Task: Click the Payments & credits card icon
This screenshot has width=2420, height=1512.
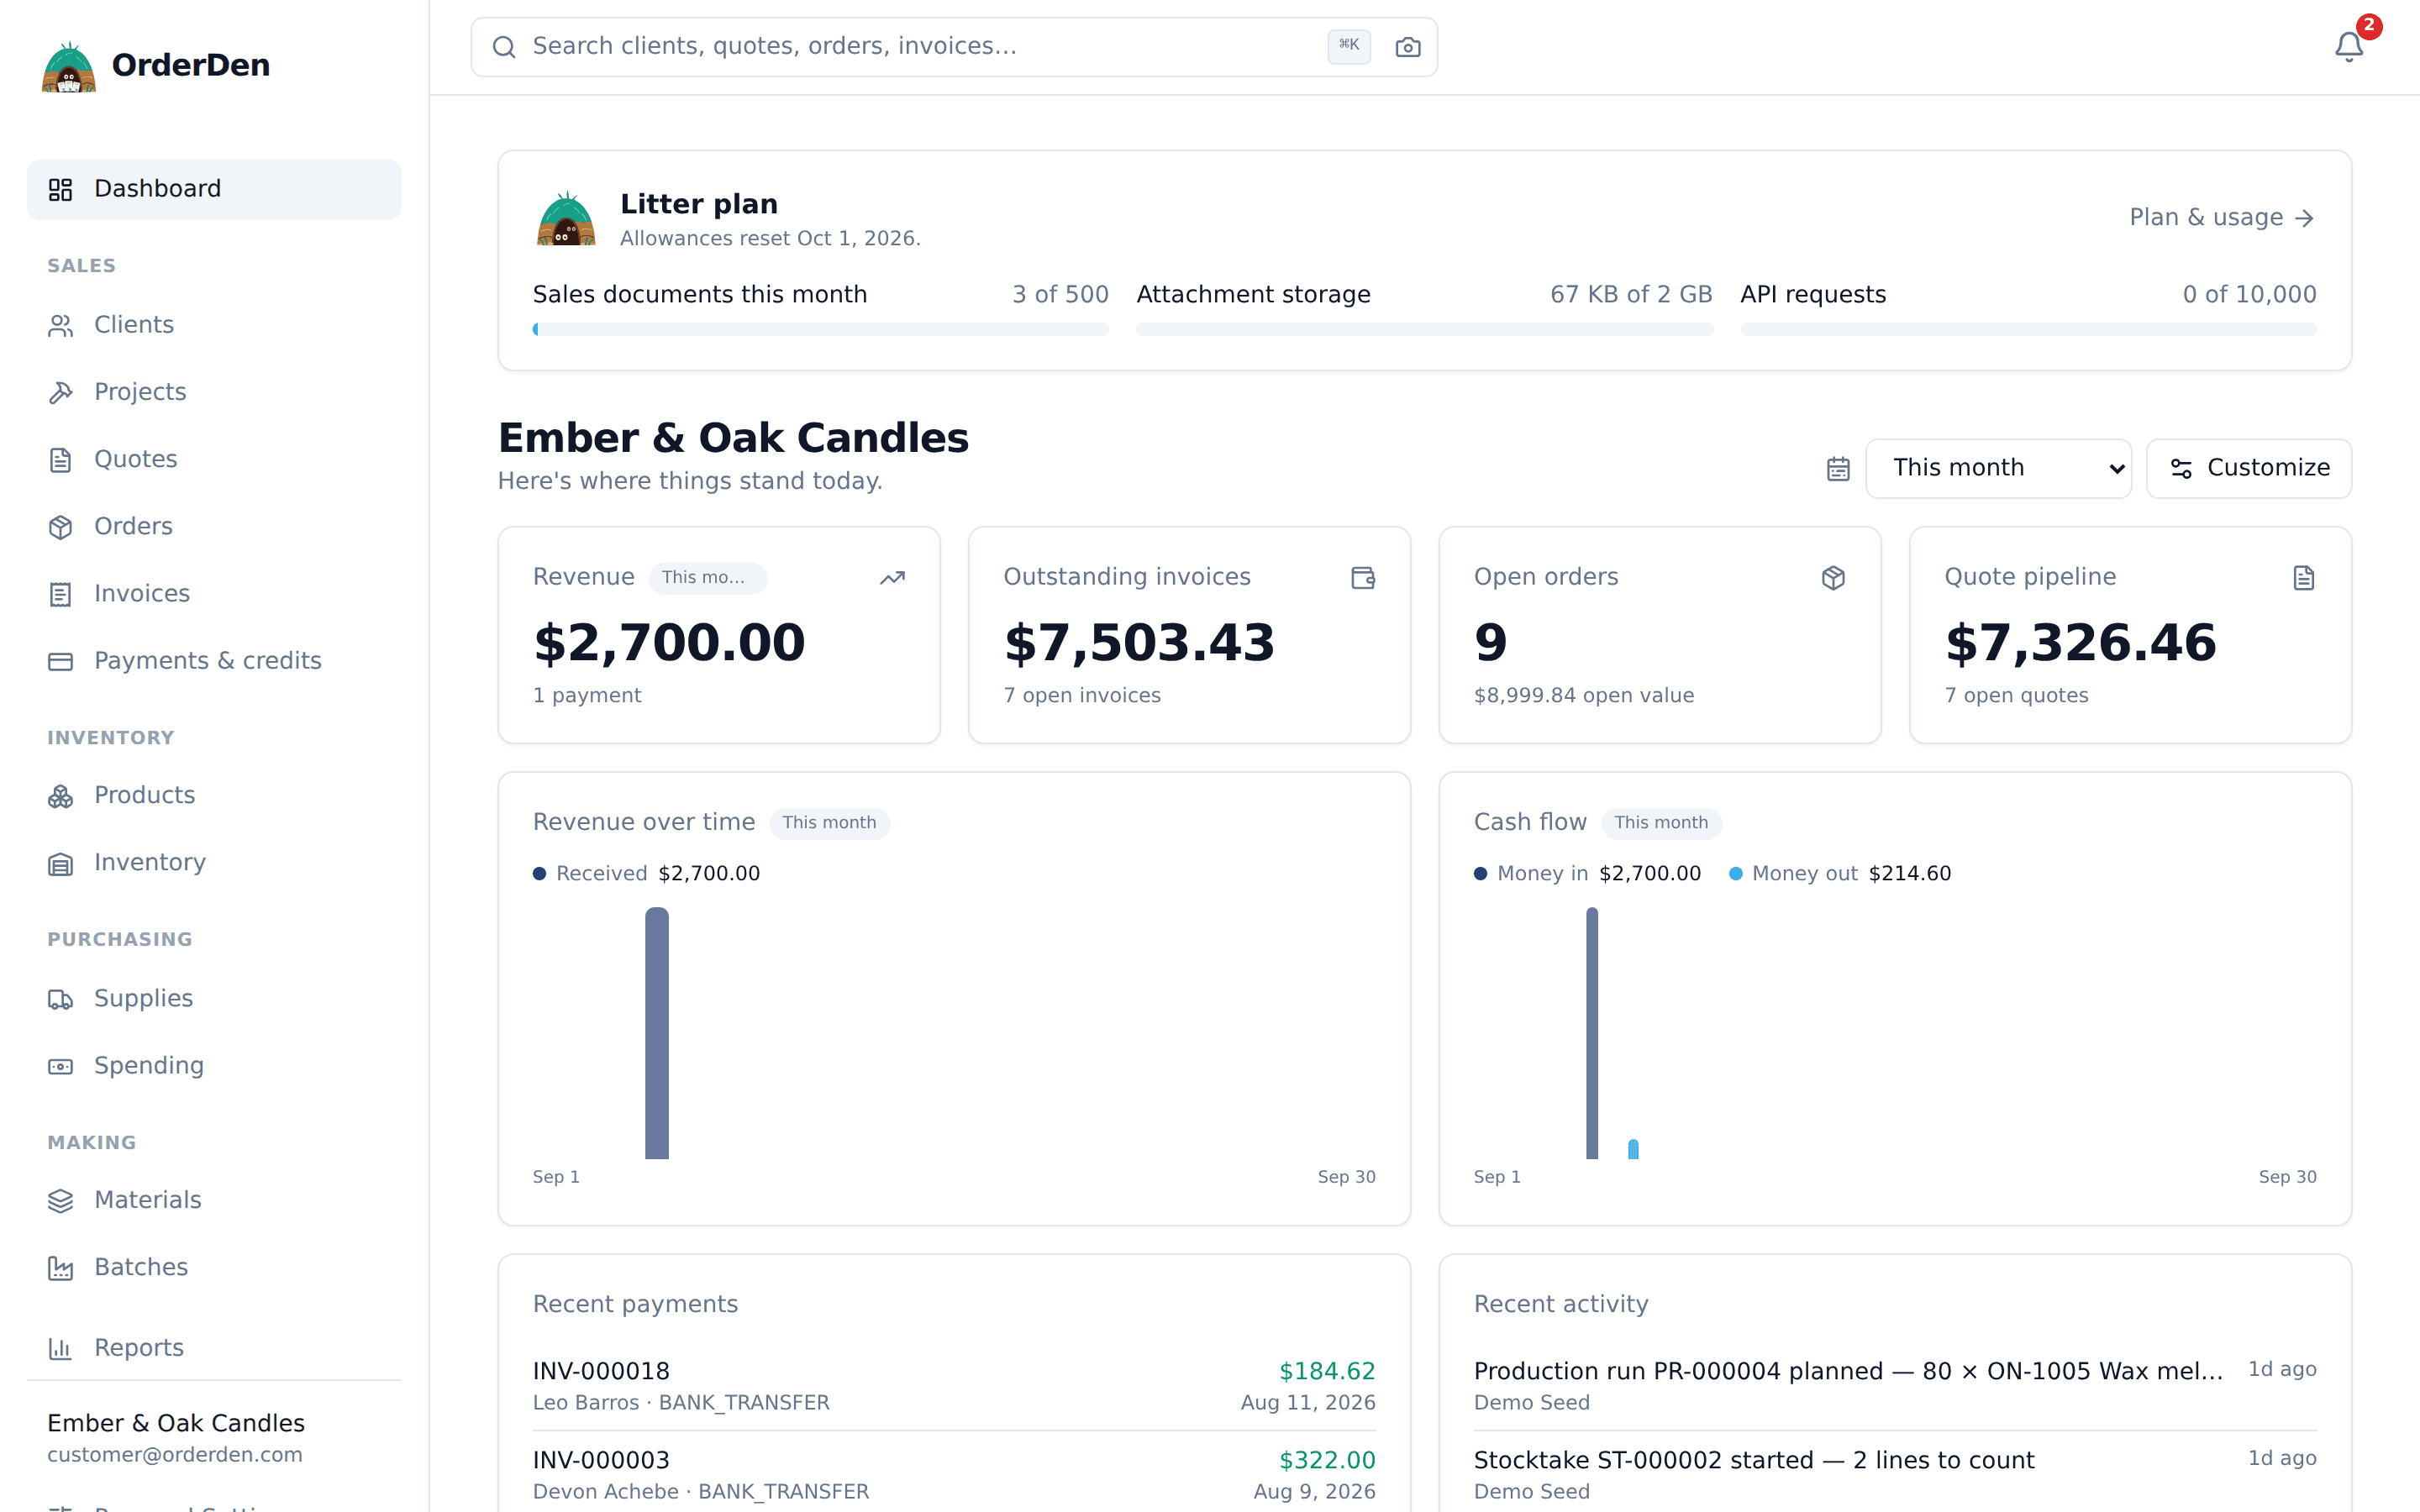Action: pyautogui.click(x=60, y=662)
